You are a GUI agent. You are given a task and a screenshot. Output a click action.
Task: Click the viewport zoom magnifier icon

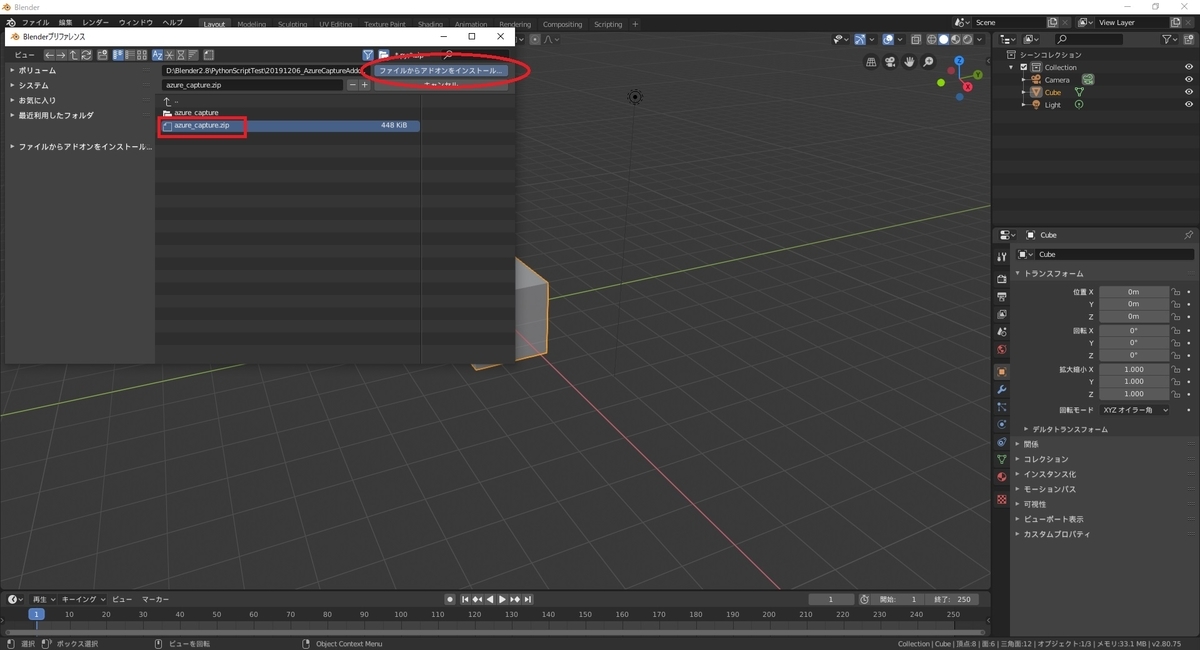tap(928, 62)
